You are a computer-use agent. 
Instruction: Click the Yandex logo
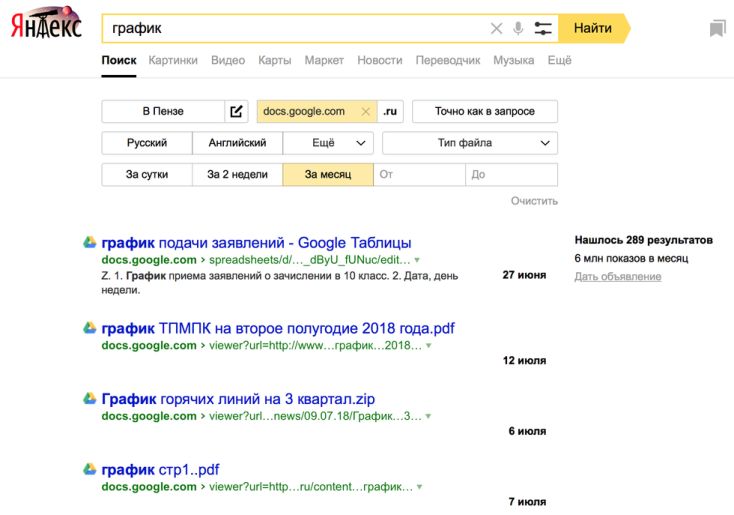pyautogui.click(x=47, y=25)
